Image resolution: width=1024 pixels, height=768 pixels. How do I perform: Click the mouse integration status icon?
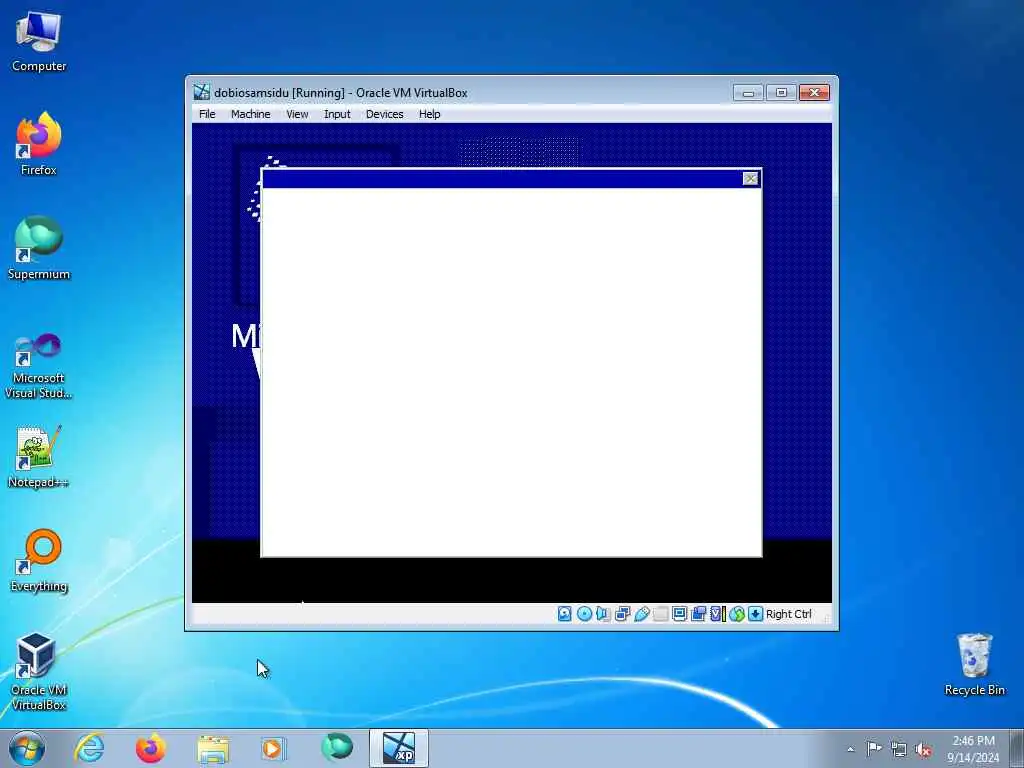[737, 614]
